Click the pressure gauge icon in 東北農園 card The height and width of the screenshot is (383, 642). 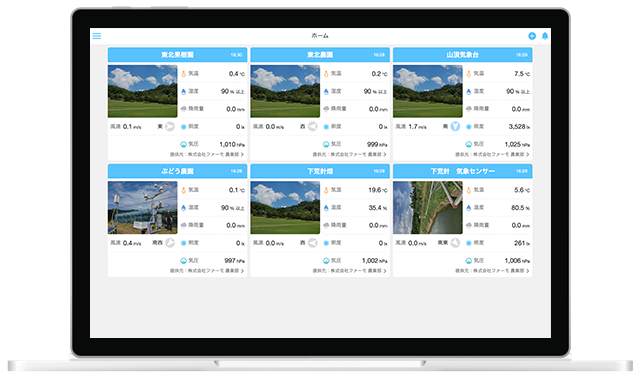326,144
